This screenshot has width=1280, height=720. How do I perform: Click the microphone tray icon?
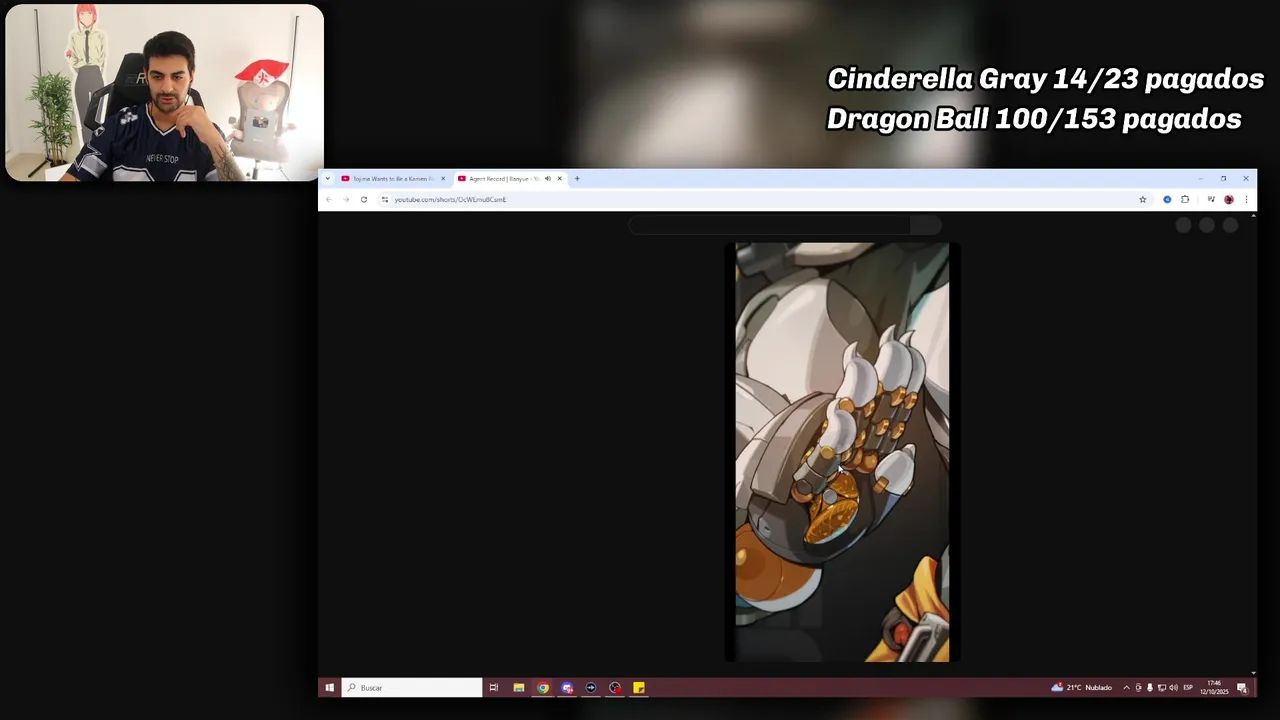pyautogui.click(x=1149, y=688)
